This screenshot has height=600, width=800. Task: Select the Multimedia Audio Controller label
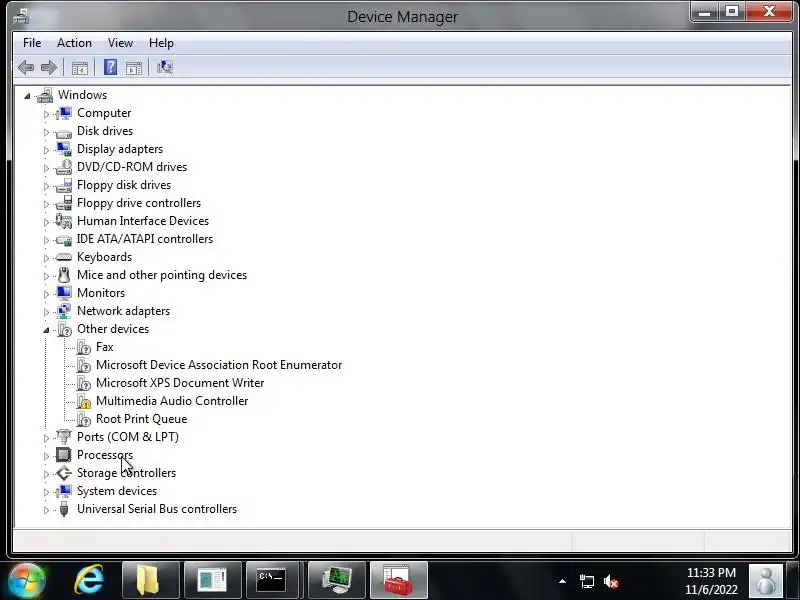tap(172, 401)
